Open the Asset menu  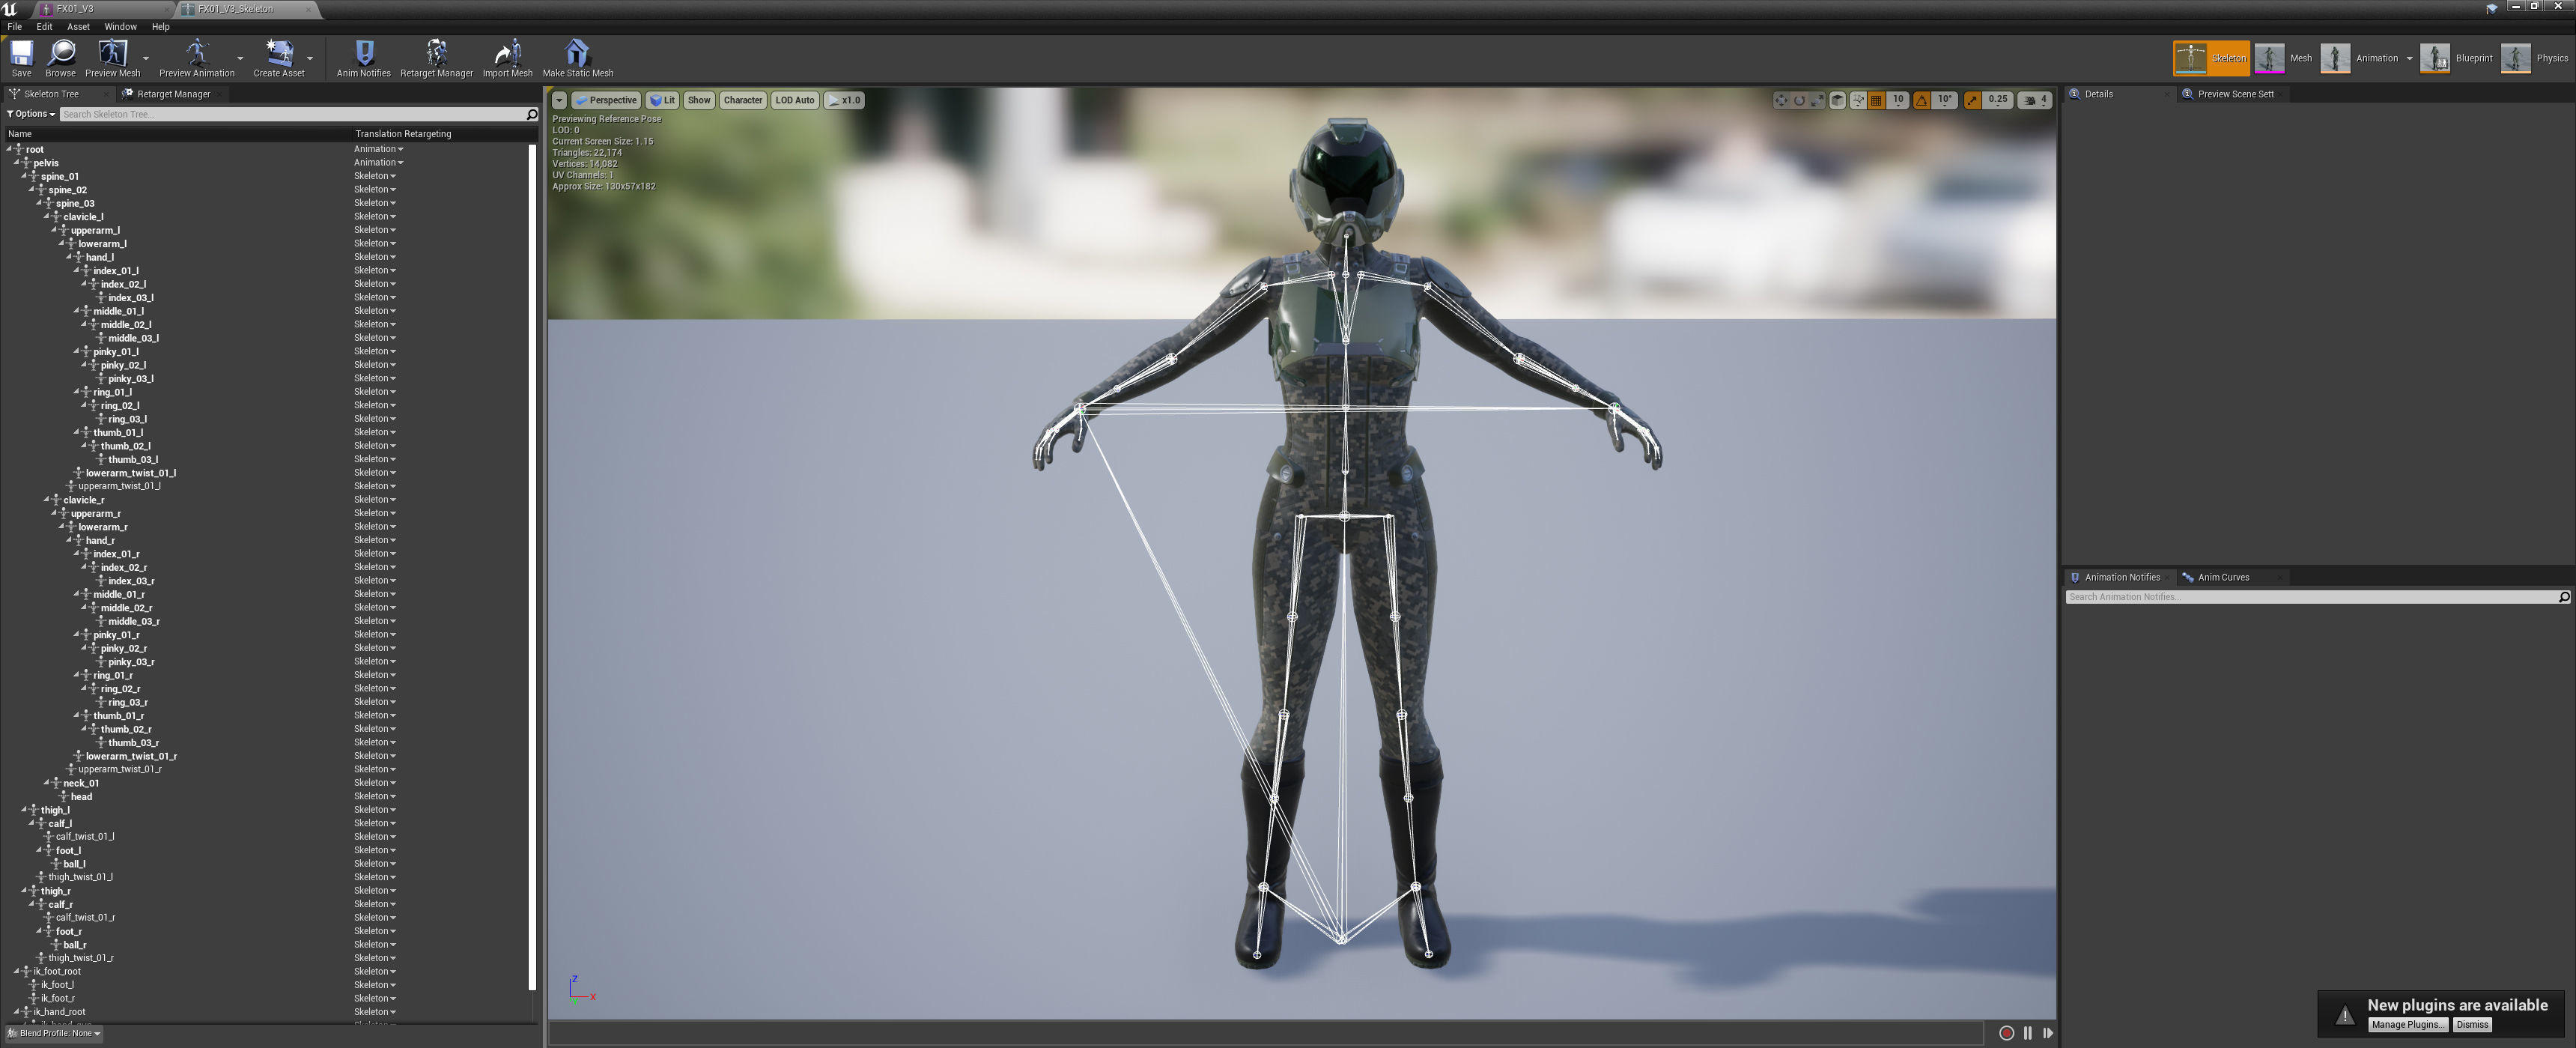78,27
